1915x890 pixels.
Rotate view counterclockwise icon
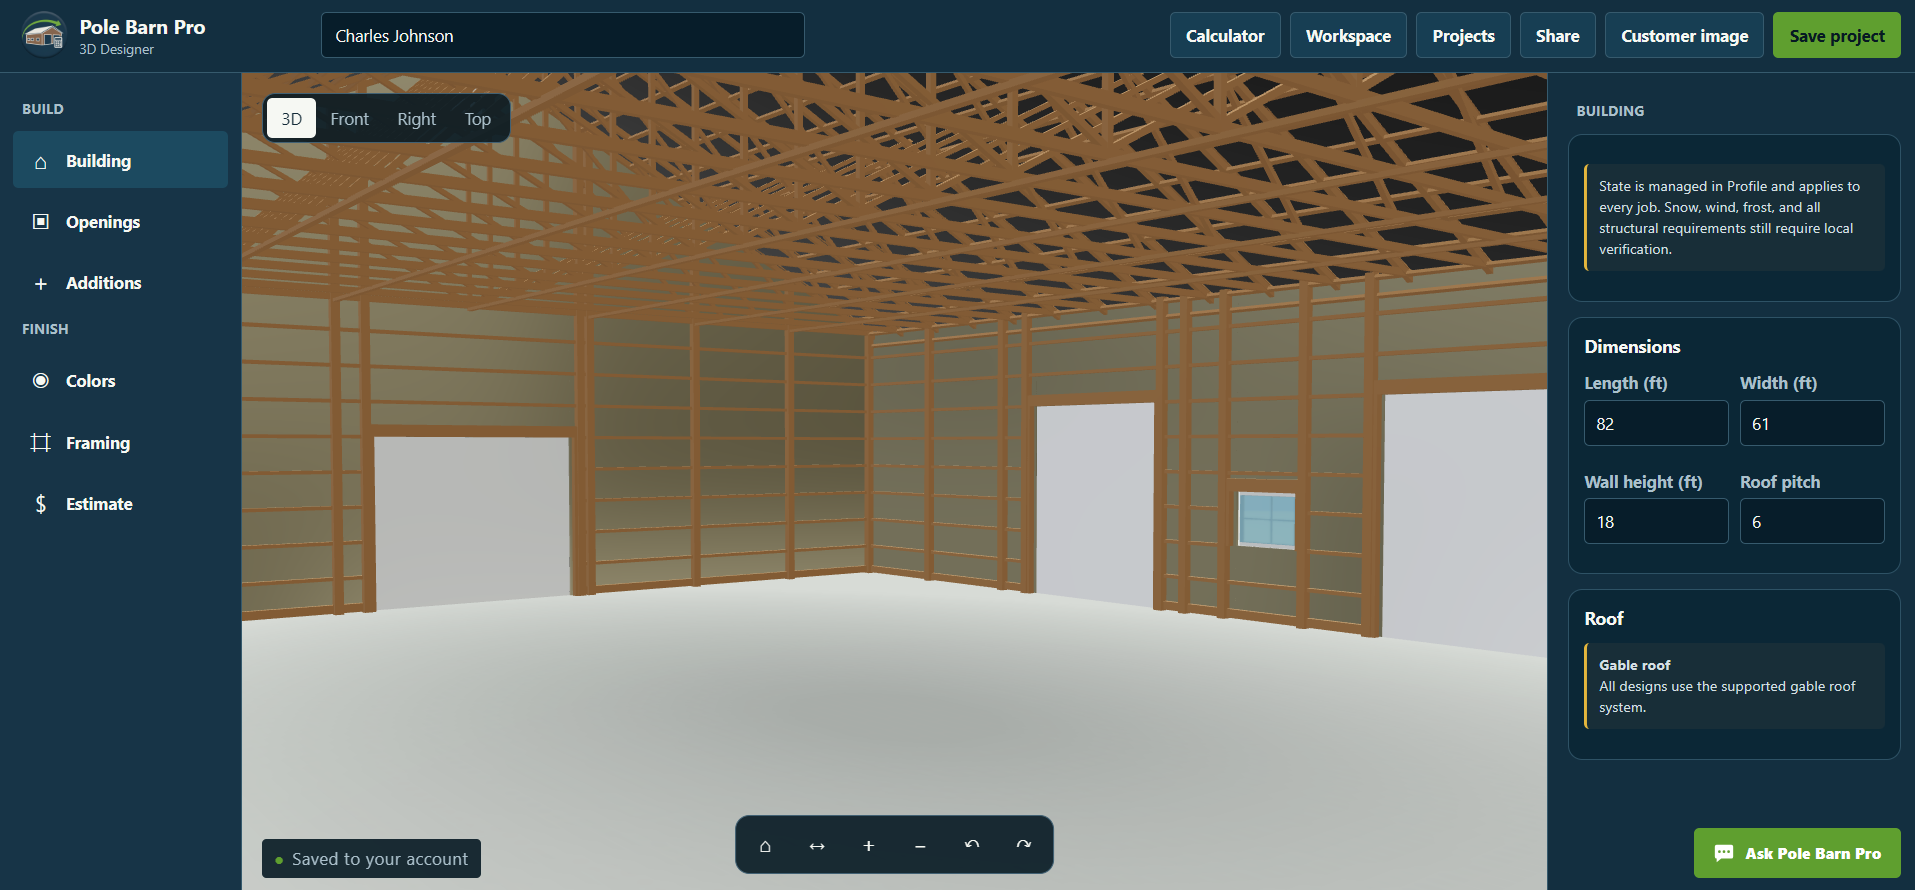[x=972, y=846]
